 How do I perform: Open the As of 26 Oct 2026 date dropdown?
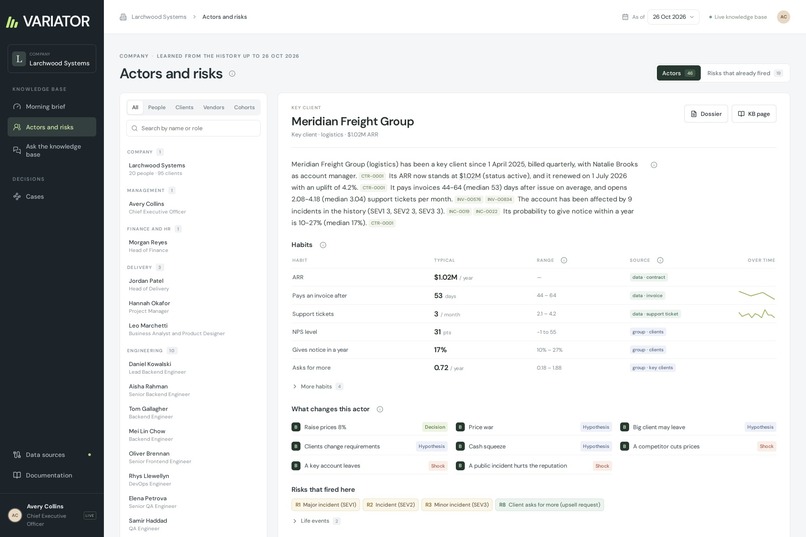tap(673, 17)
